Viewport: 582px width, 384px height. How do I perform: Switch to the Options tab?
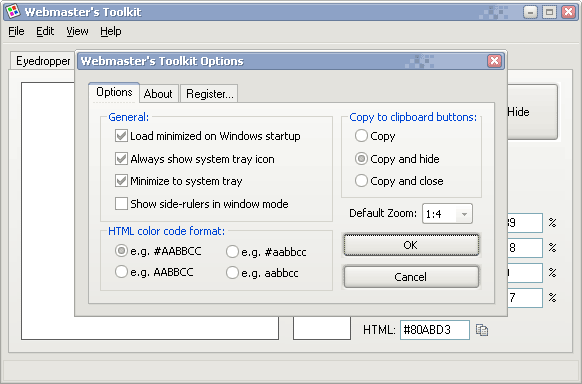coord(114,92)
